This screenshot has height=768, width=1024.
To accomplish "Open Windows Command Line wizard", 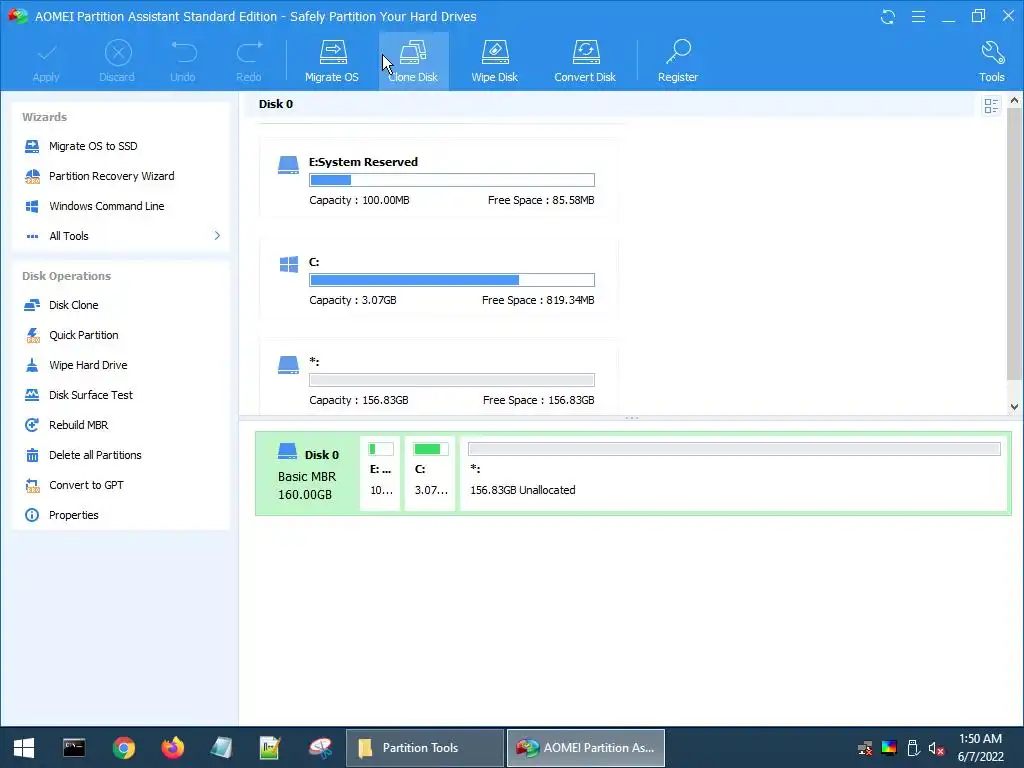I will click(x=106, y=206).
